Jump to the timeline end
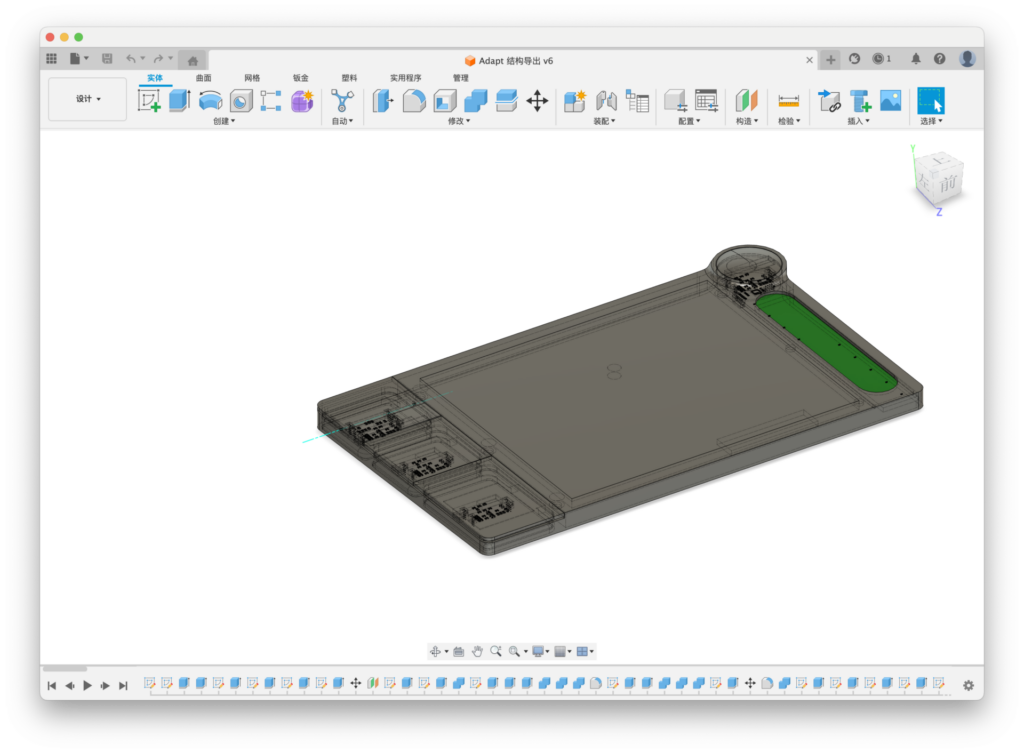1024x753 pixels. 123,685
